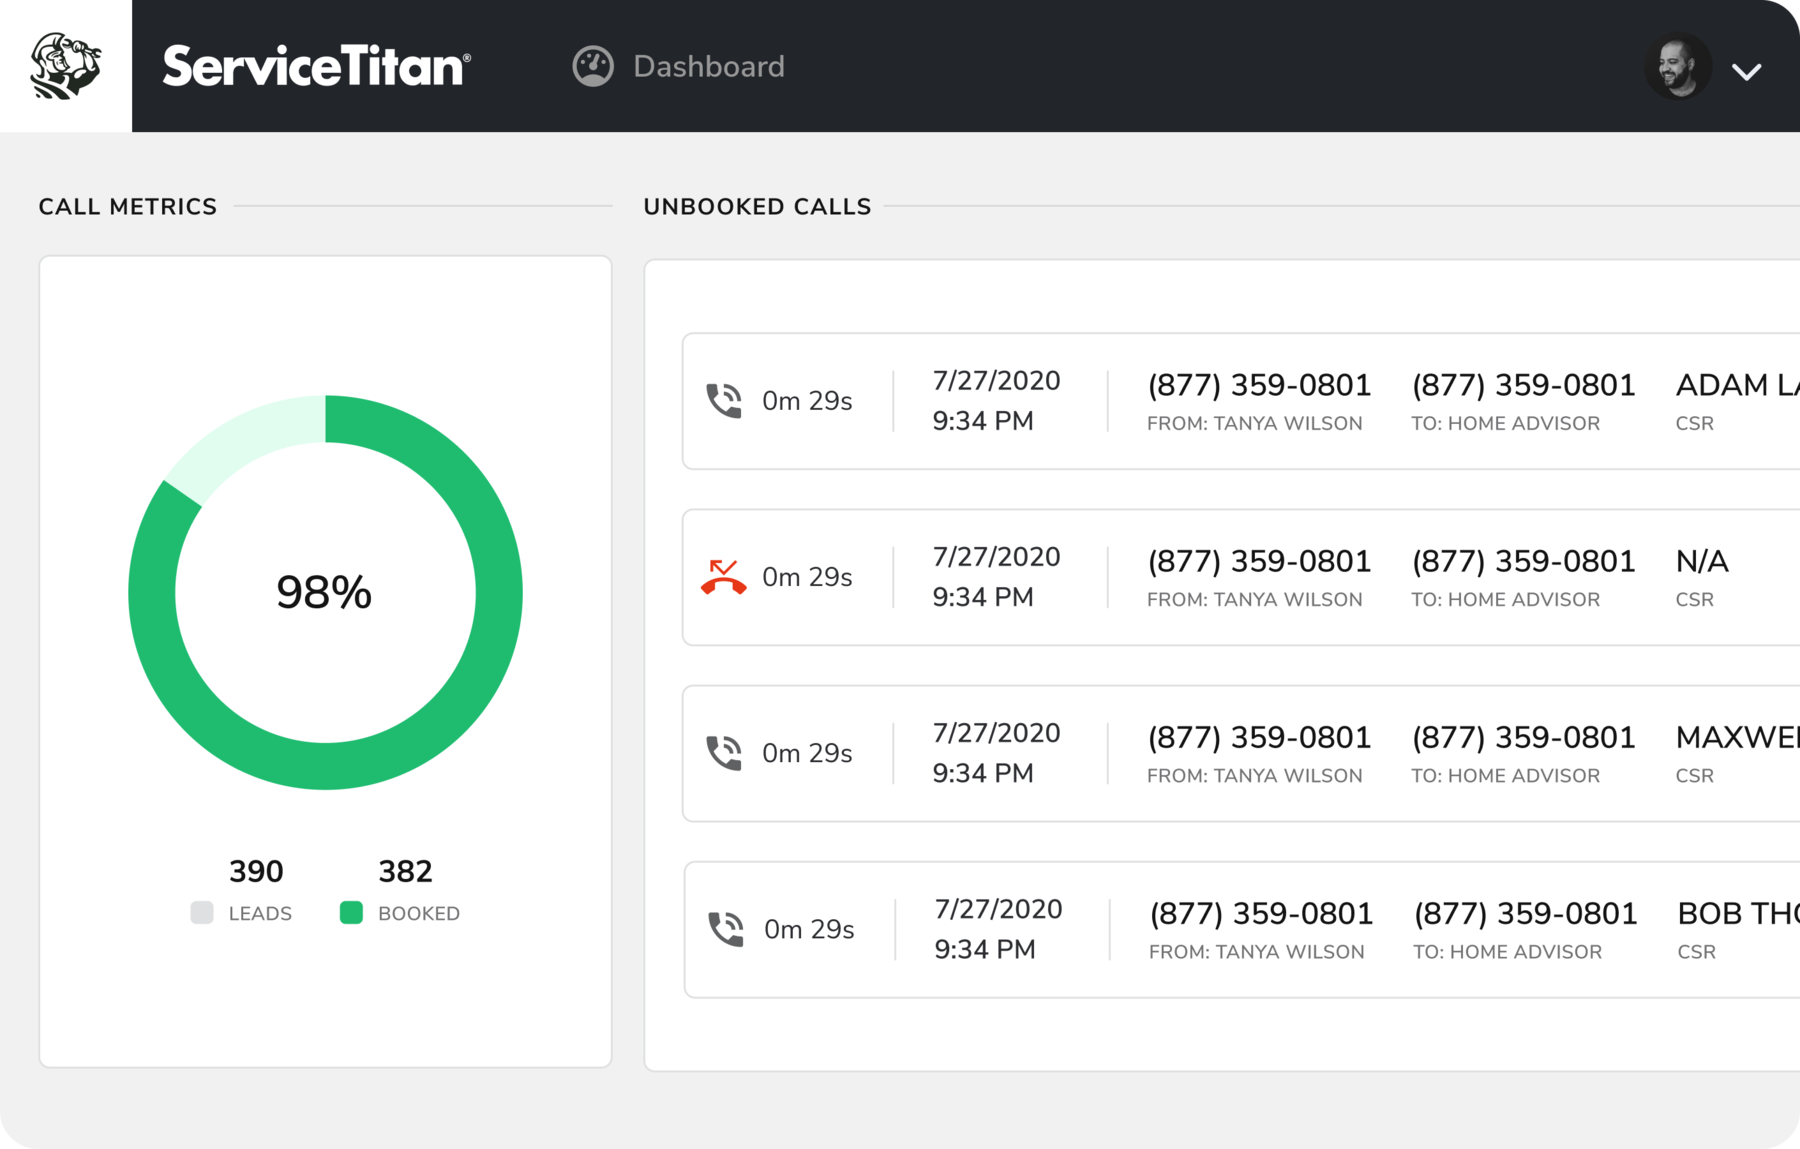The height and width of the screenshot is (1149, 1800).
Task: Click the 0m 29s duration in the N/A row
Action: pyautogui.click(x=807, y=577)
